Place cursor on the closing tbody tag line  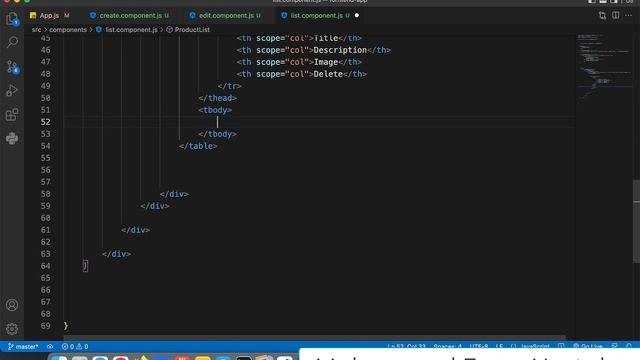click(218, 134)
